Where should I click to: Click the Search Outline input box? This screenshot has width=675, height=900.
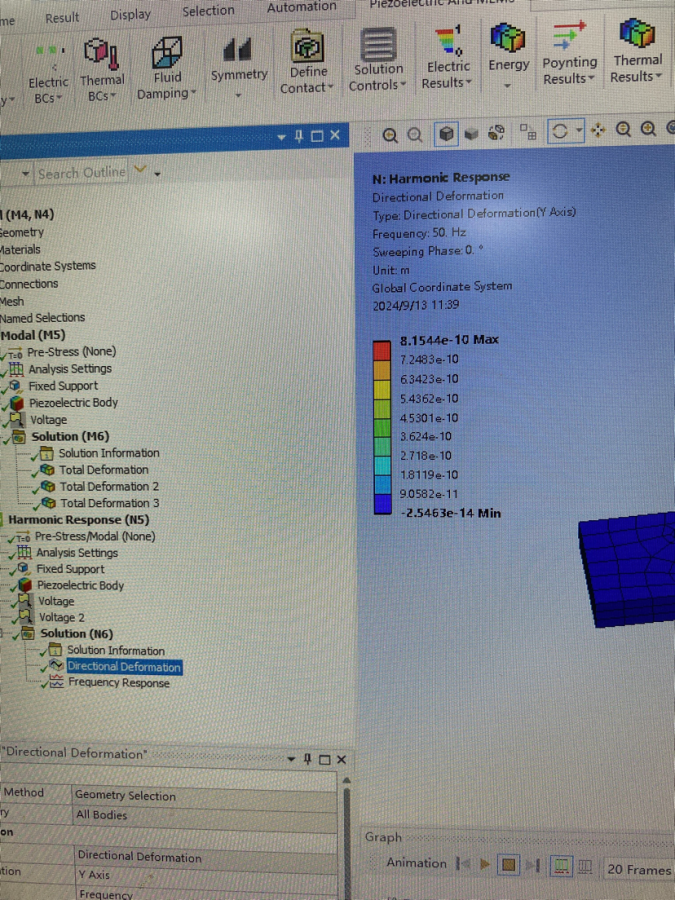coord(82,173)
